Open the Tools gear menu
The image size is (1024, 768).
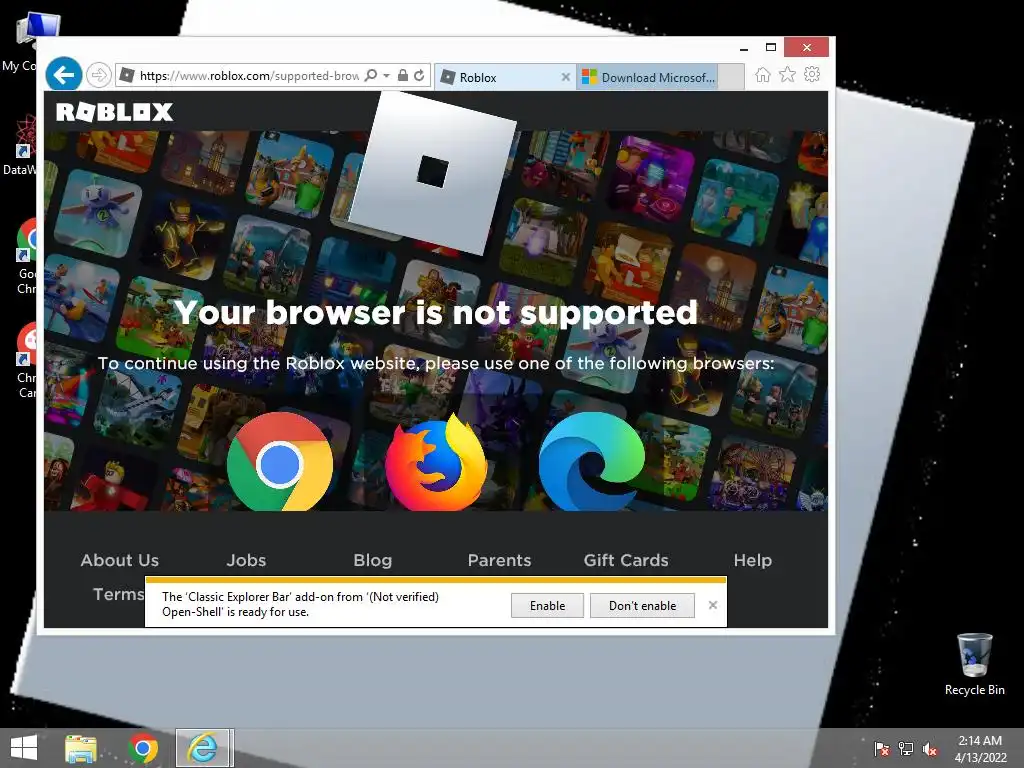(x=812, y=74)
